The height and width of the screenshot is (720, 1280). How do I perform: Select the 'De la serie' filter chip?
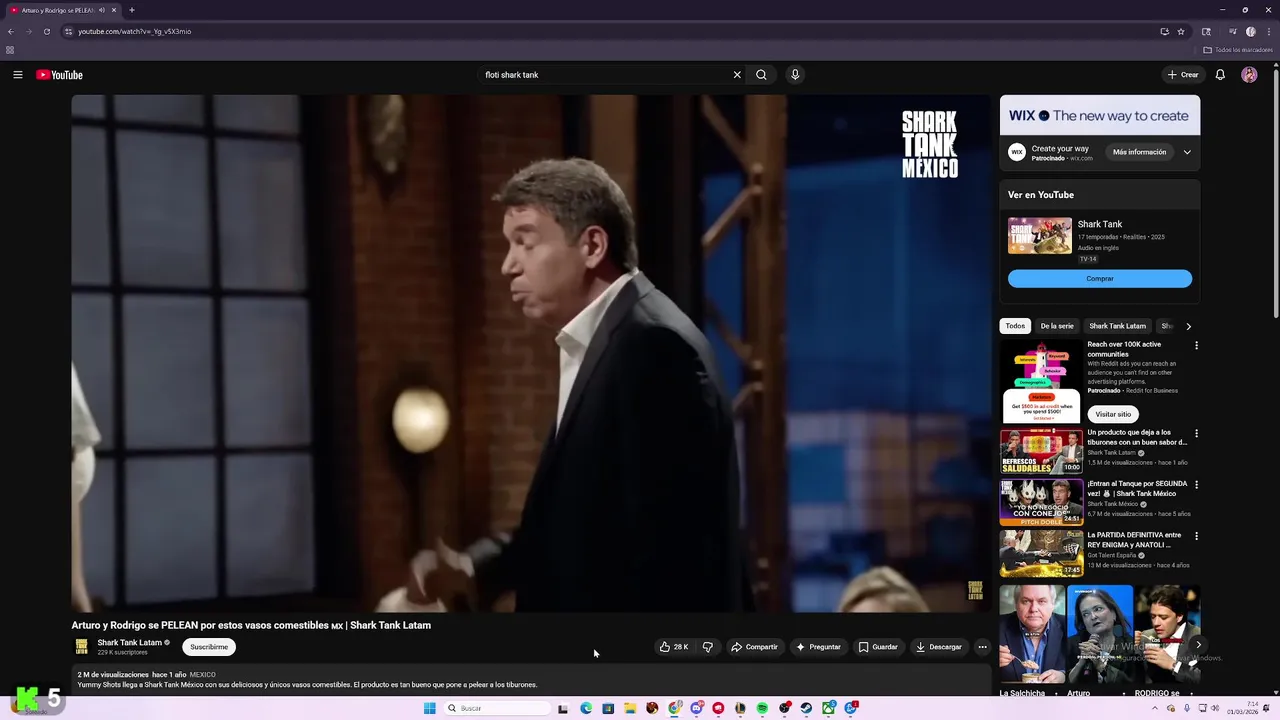[x=1057, y=326]
